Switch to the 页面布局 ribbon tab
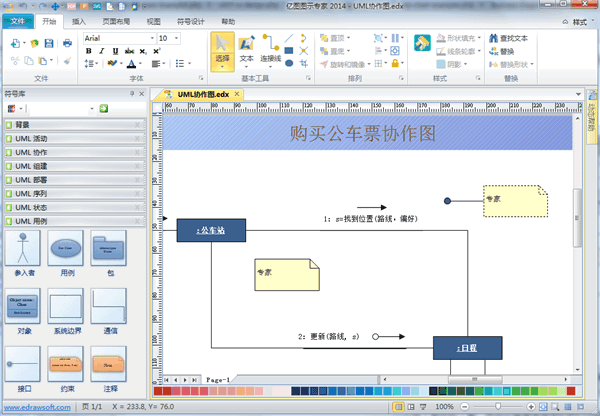Image resolution: width=600 pixels, height=416 pixels. point(116,21)
